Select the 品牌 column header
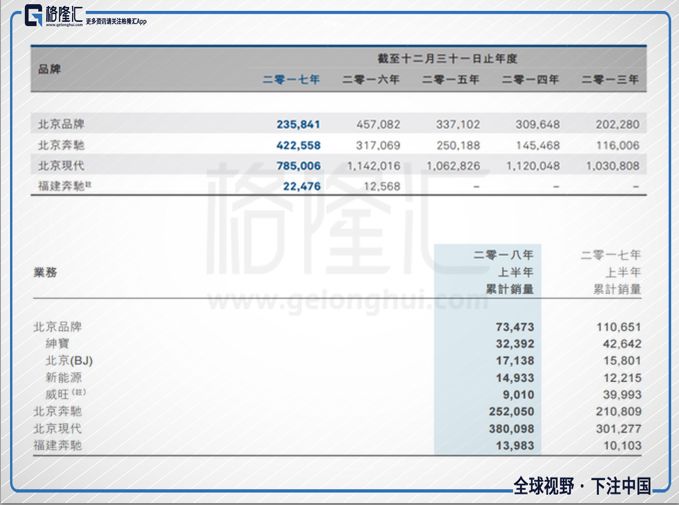Viewport: 679px width, 505px height. point(49,69)
